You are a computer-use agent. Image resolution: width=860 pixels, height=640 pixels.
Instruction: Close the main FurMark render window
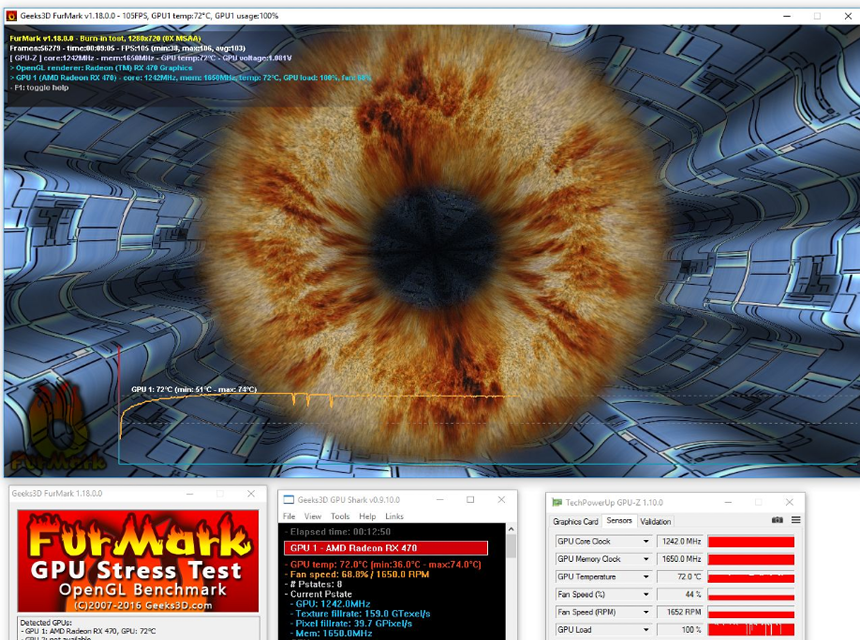click(x=847, y=16)
